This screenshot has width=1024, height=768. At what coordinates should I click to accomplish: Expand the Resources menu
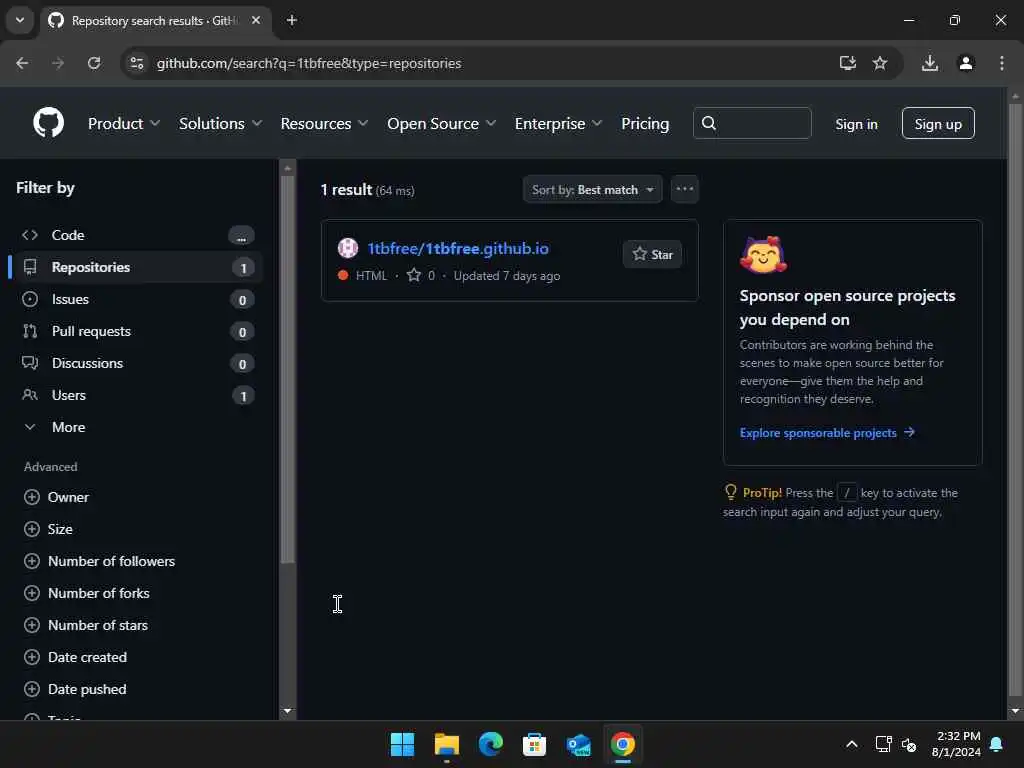tap(324, 123)
